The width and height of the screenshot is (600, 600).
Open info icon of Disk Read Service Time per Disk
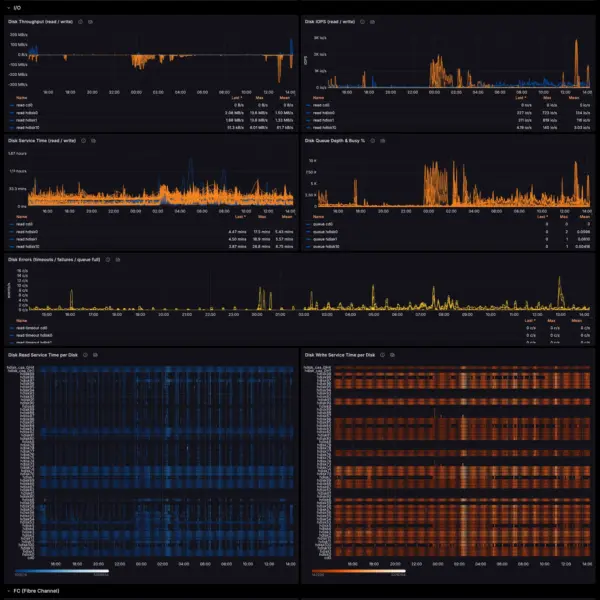(85, 355)
